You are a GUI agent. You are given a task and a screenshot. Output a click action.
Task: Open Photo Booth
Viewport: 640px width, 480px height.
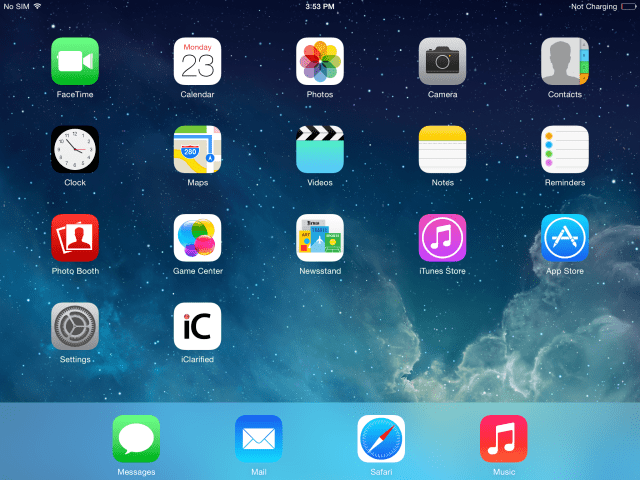pos(75,238)
